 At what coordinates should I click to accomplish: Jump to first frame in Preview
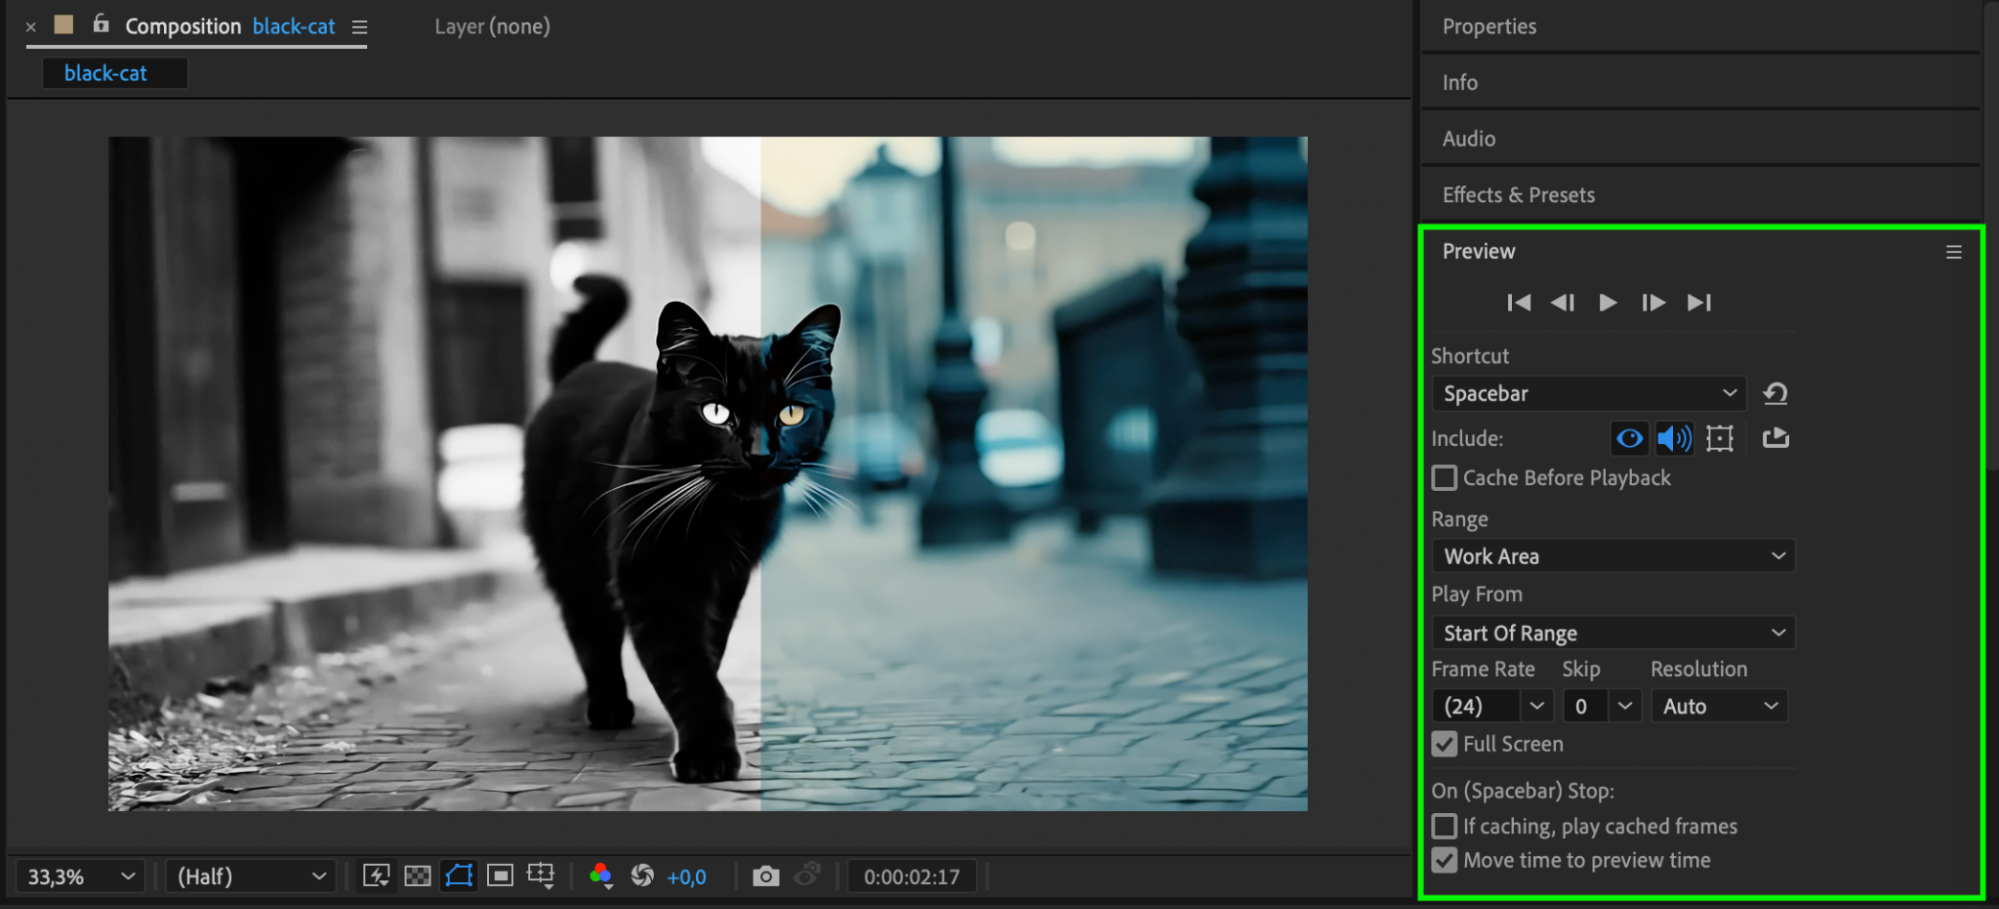1518,303
